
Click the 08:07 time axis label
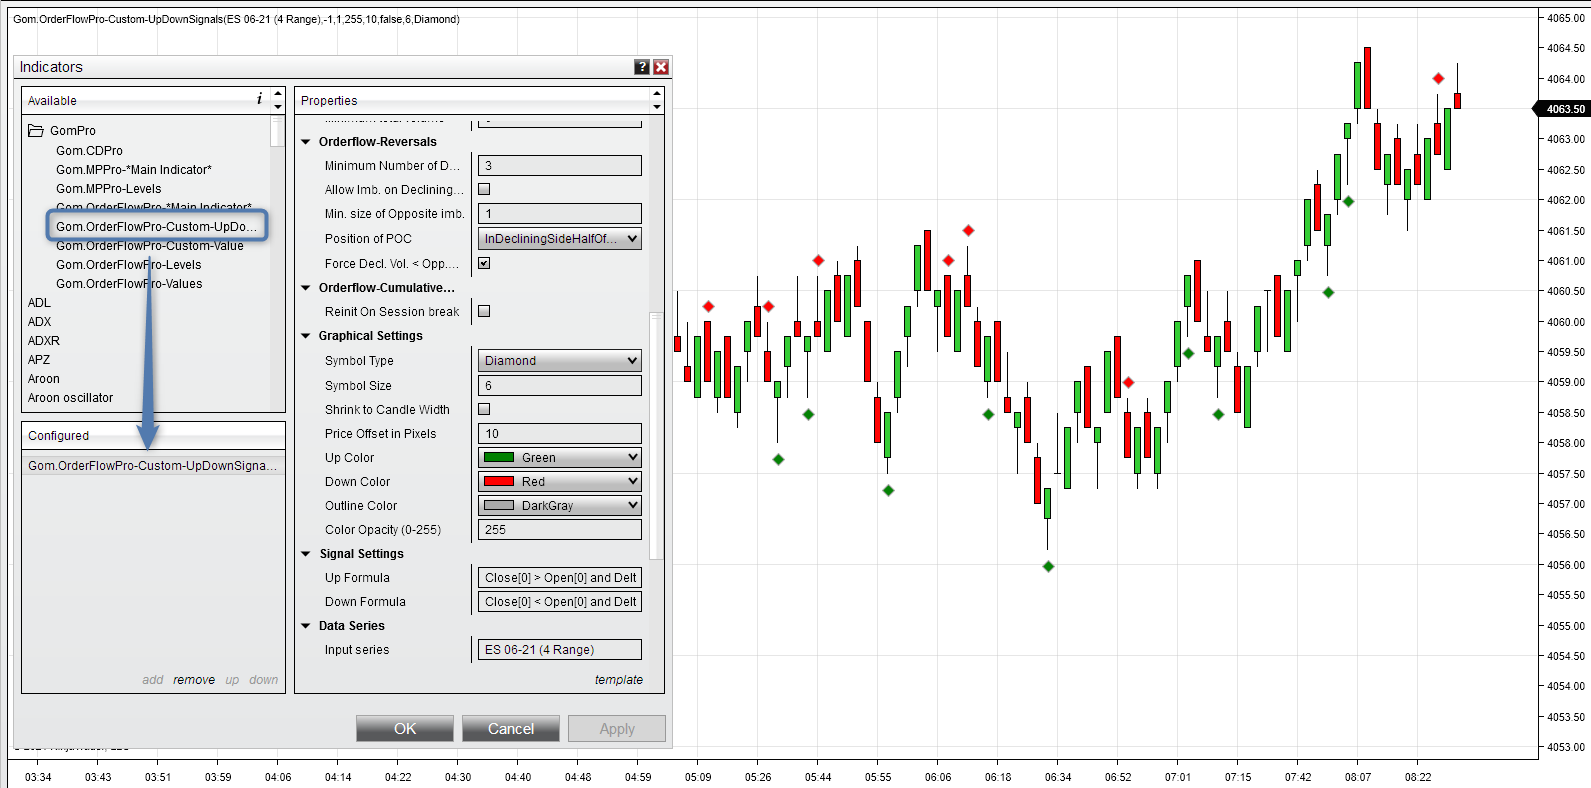pyautogui.click(x=1358, y=777)
